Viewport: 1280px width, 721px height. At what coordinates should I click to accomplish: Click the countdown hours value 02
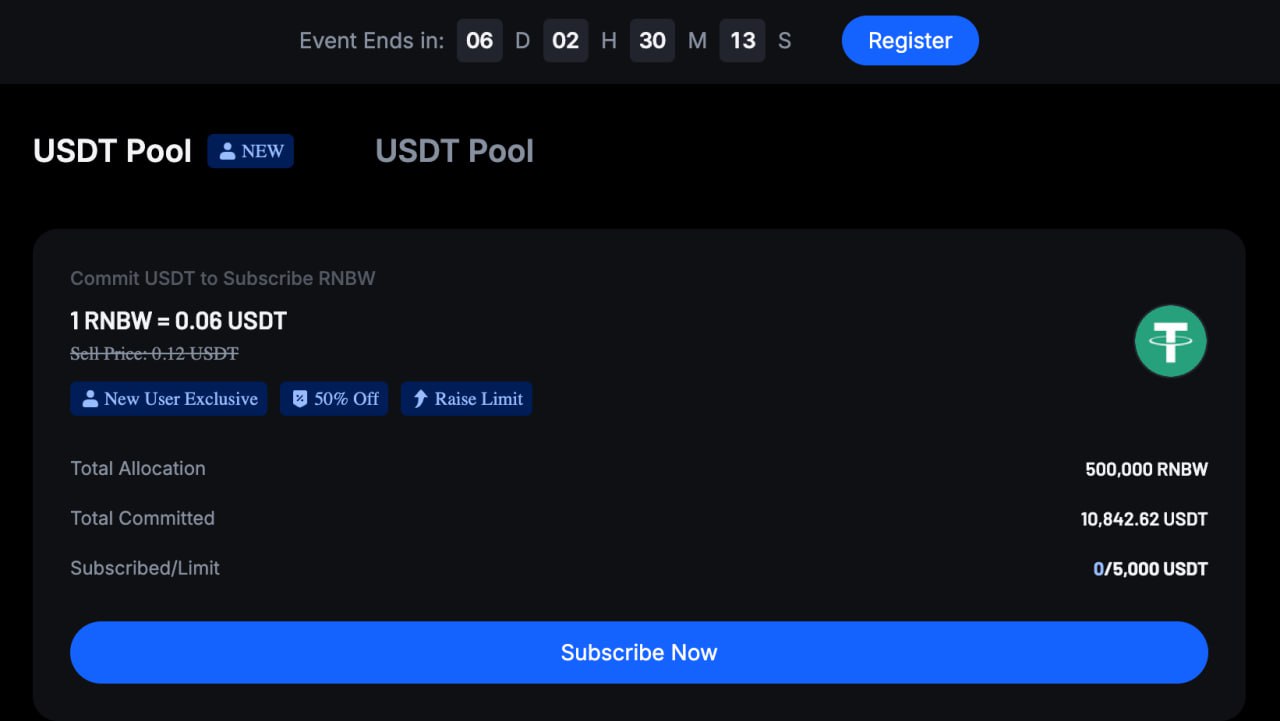566,41
